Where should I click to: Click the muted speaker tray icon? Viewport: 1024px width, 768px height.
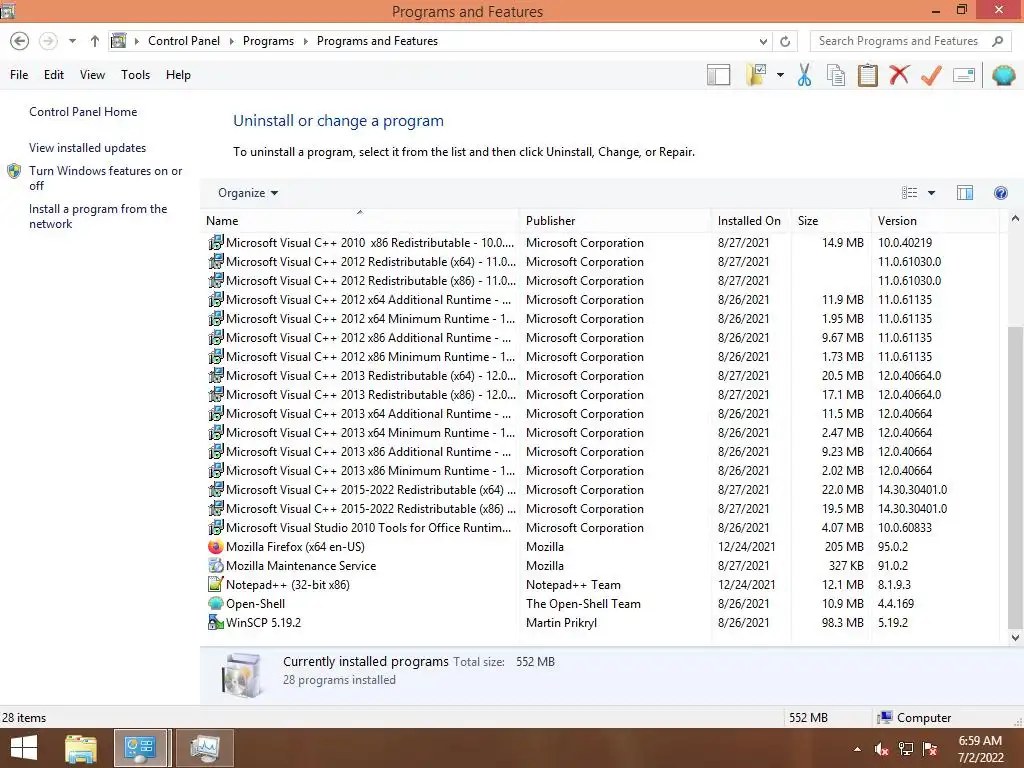[882, 749]
